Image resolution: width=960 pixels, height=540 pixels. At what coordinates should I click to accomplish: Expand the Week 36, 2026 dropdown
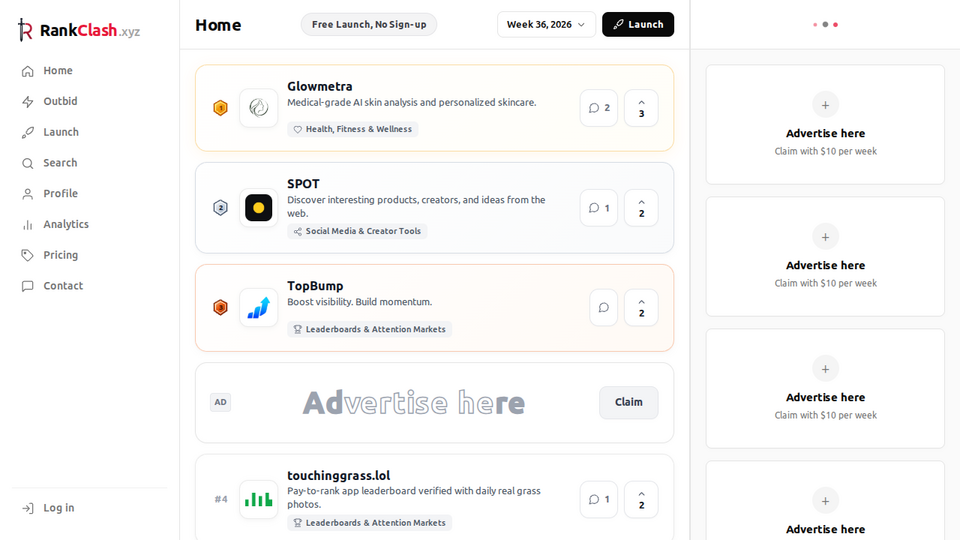tap(546, 24)
